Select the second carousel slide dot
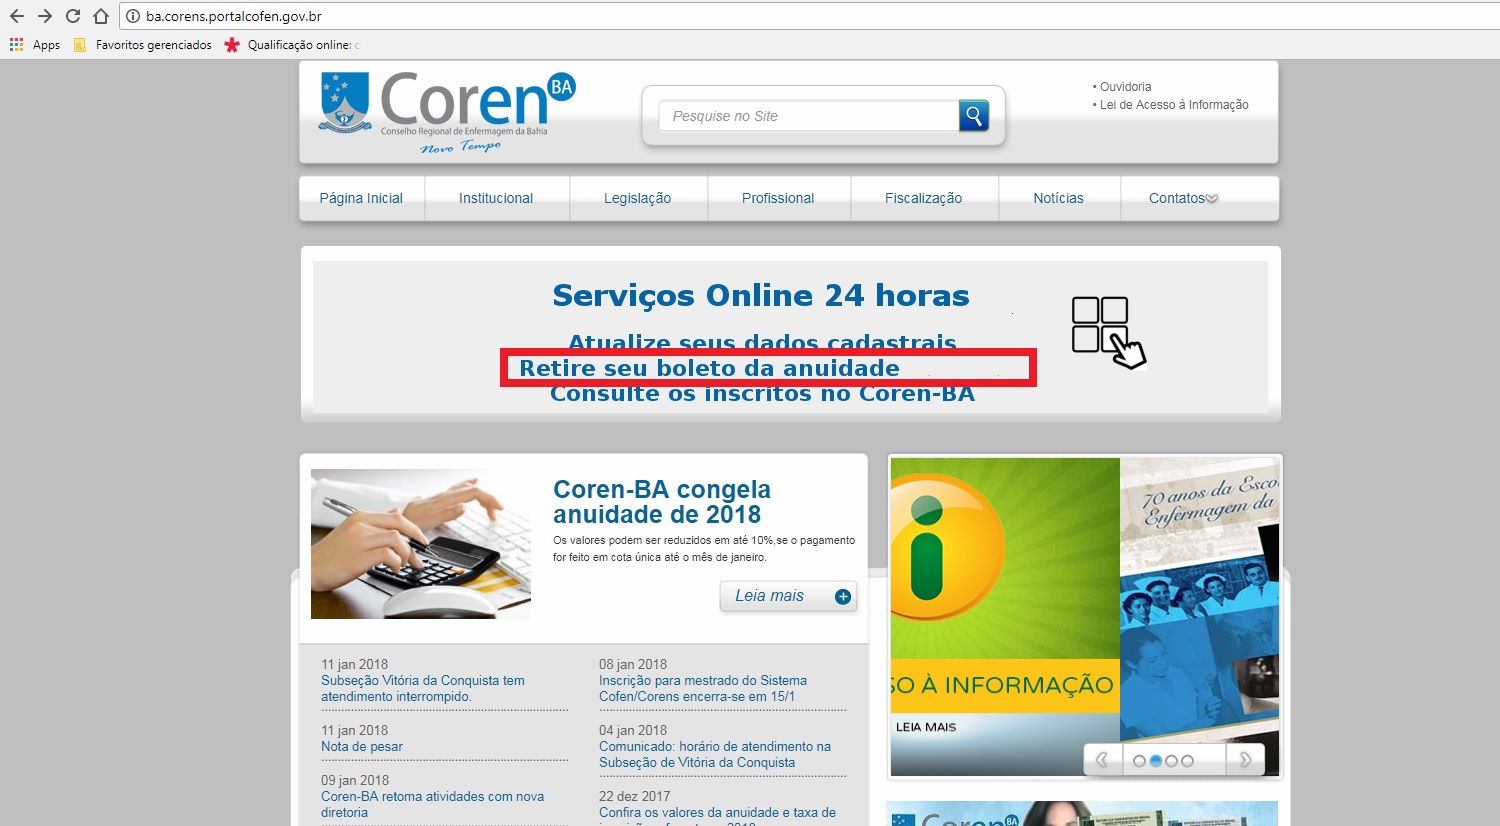The image size is (1500, 826). [x=1155, y=761]
